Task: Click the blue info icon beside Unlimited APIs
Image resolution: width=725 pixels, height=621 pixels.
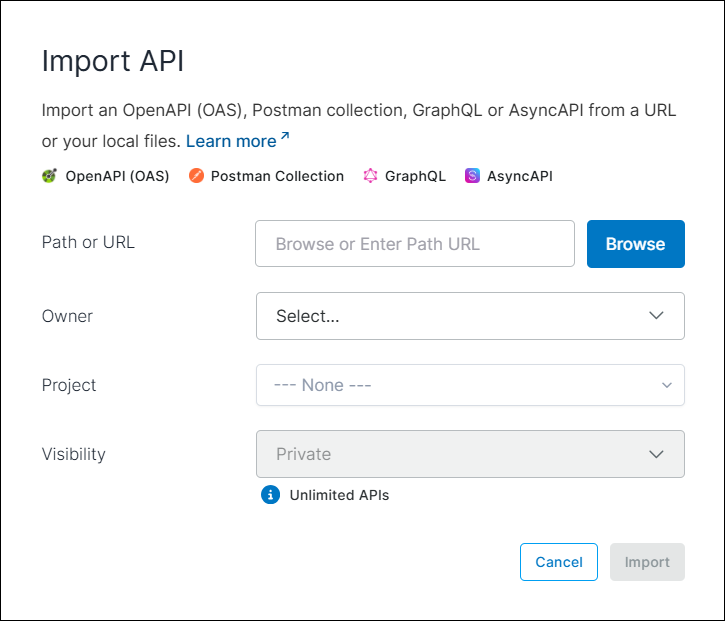Action: 270,495
